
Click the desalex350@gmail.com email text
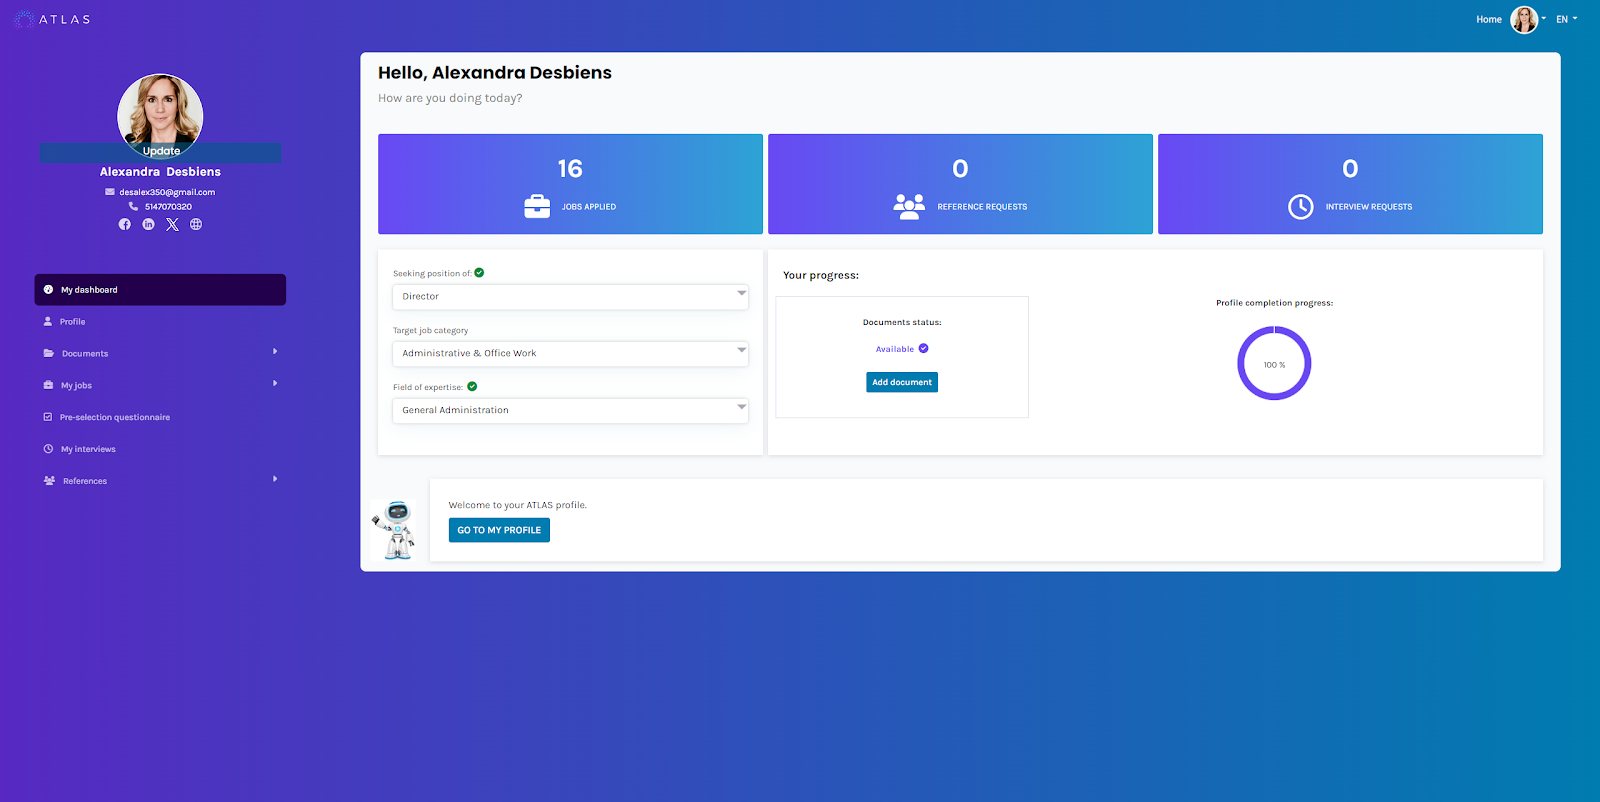coord(167,192)
